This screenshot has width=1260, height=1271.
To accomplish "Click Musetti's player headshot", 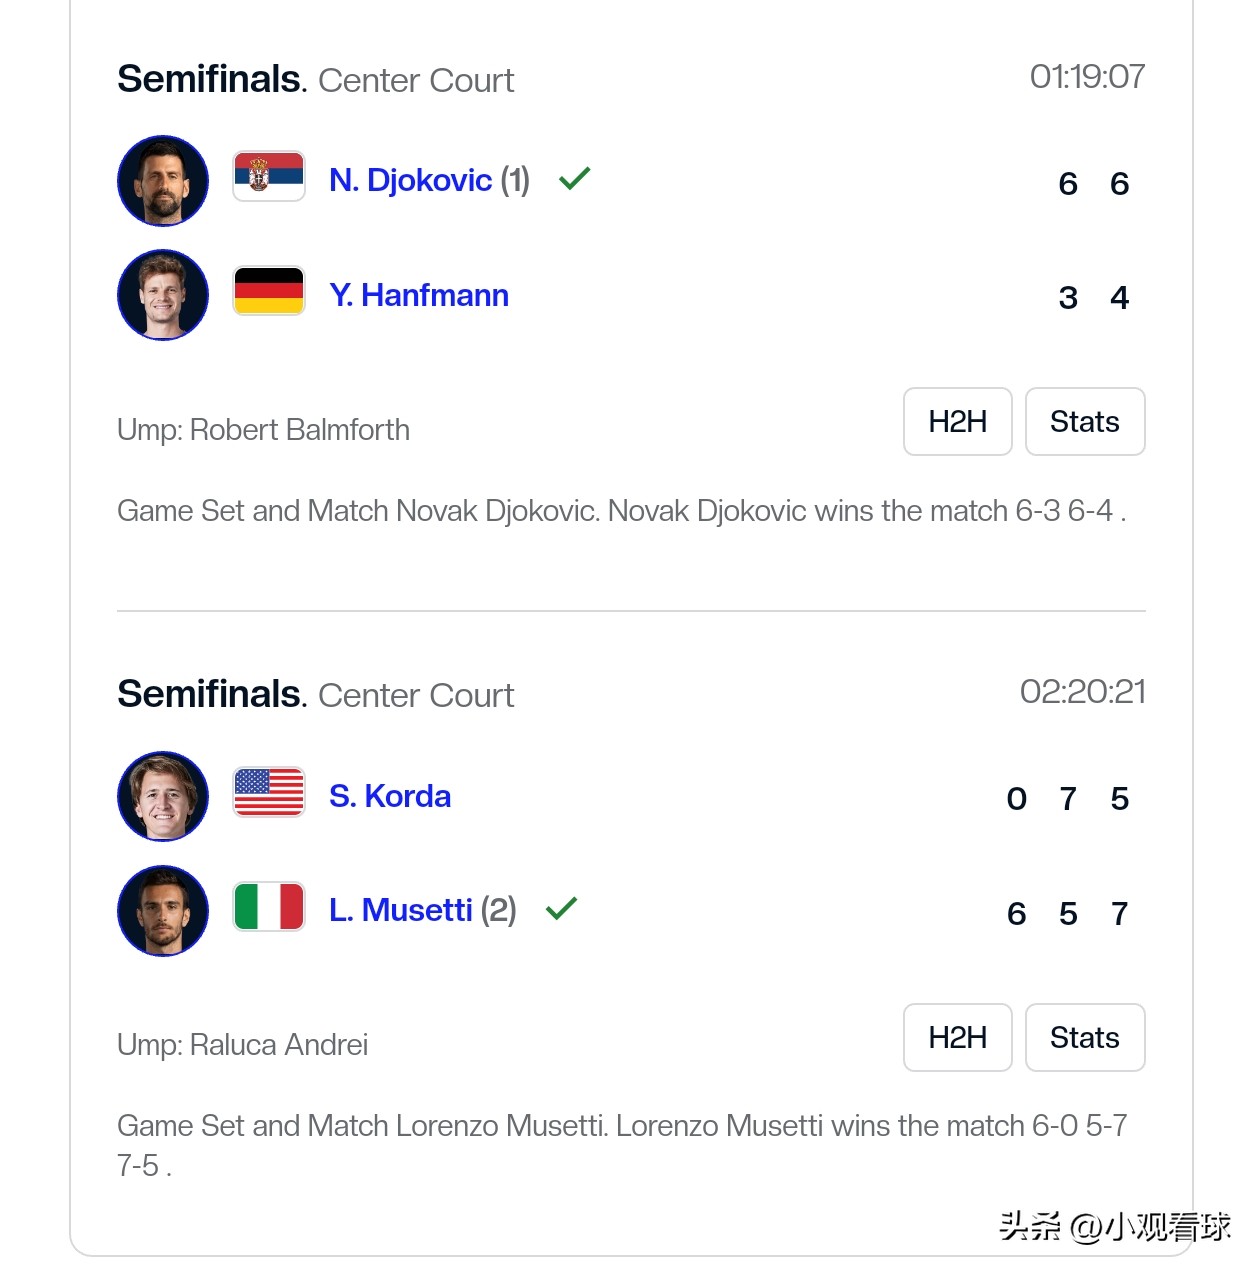I will [163, 910].
